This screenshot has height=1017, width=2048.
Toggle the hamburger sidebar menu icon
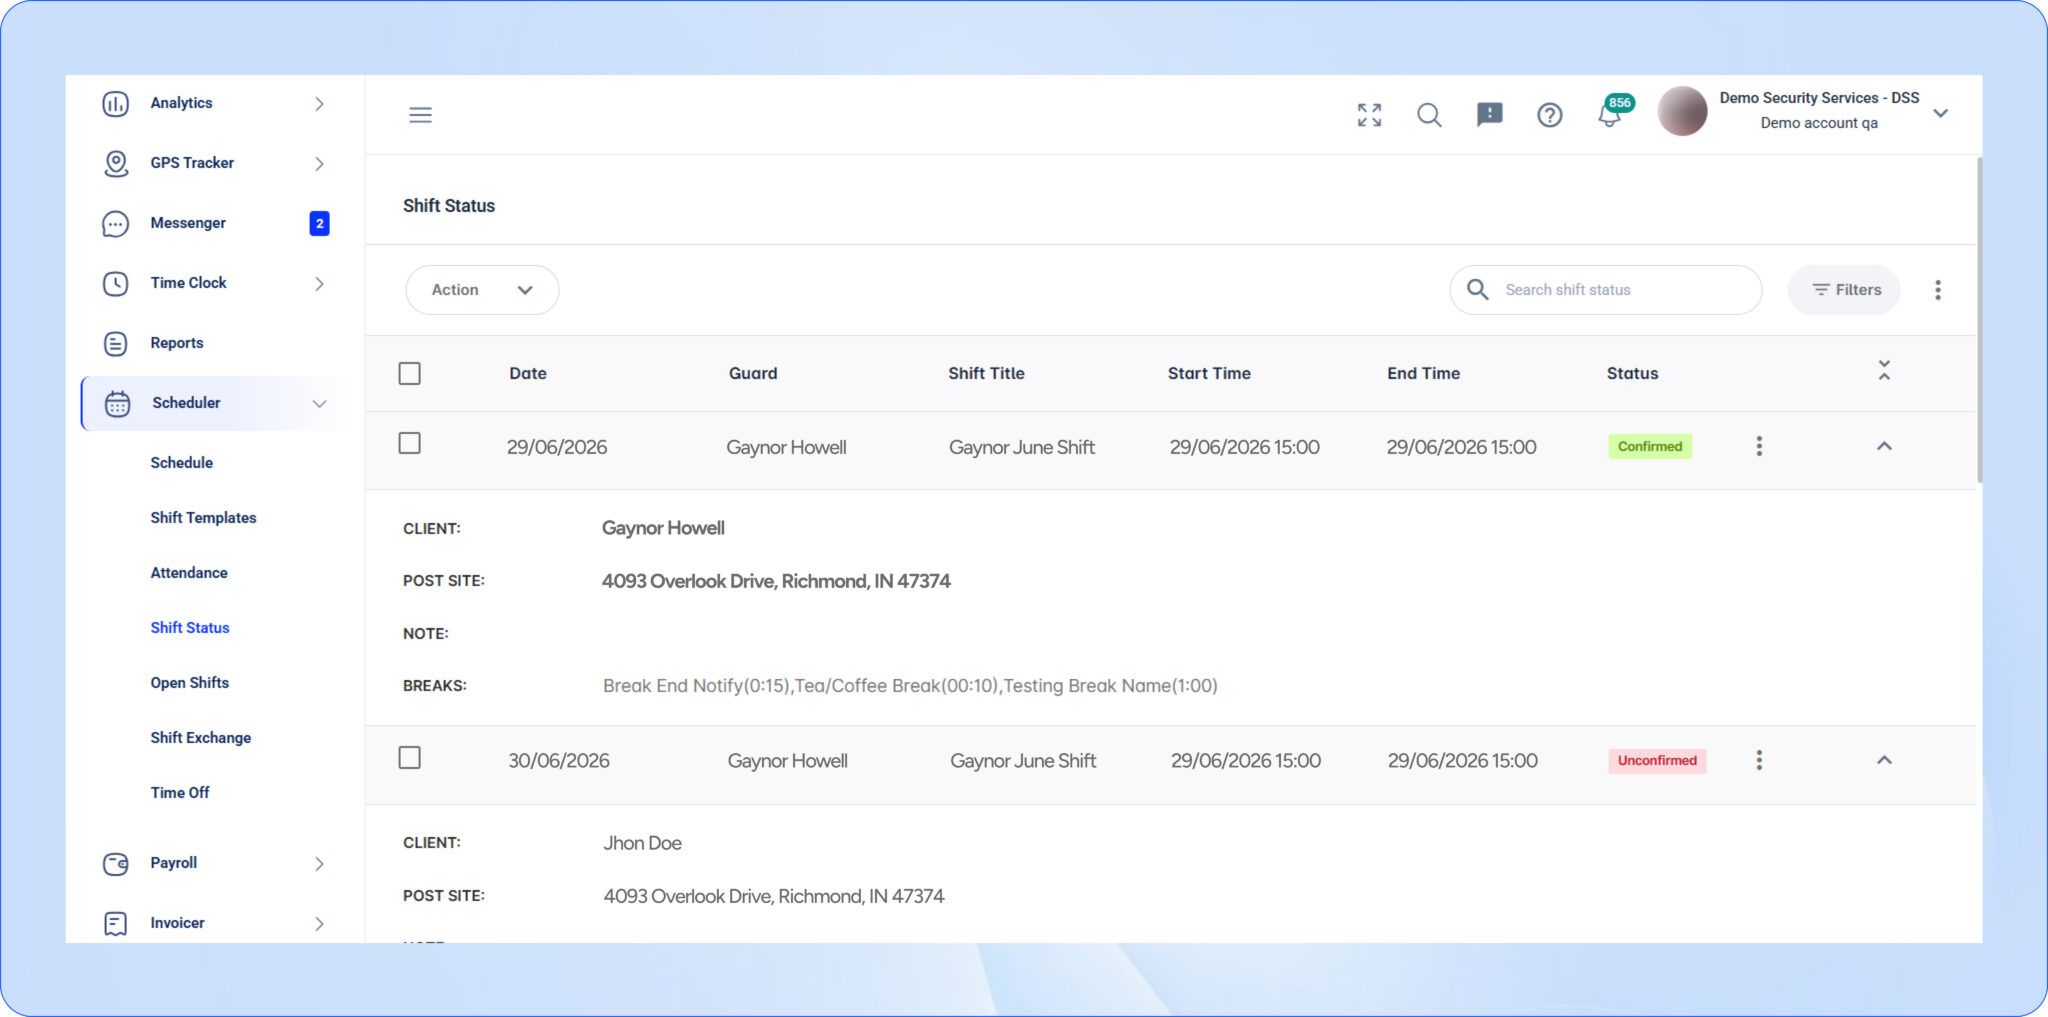click(x=421, y=115)
